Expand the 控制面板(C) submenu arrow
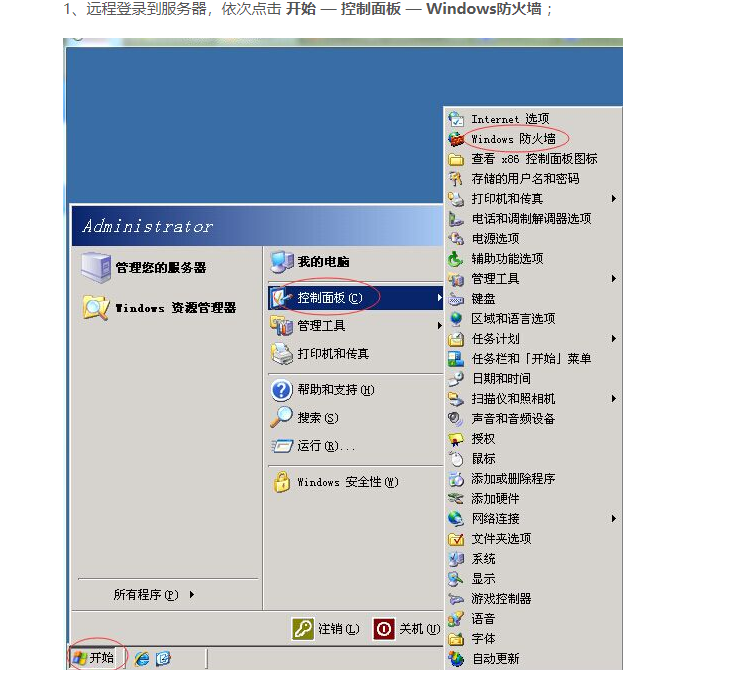The image size is (741, 687). pos(439,298)
